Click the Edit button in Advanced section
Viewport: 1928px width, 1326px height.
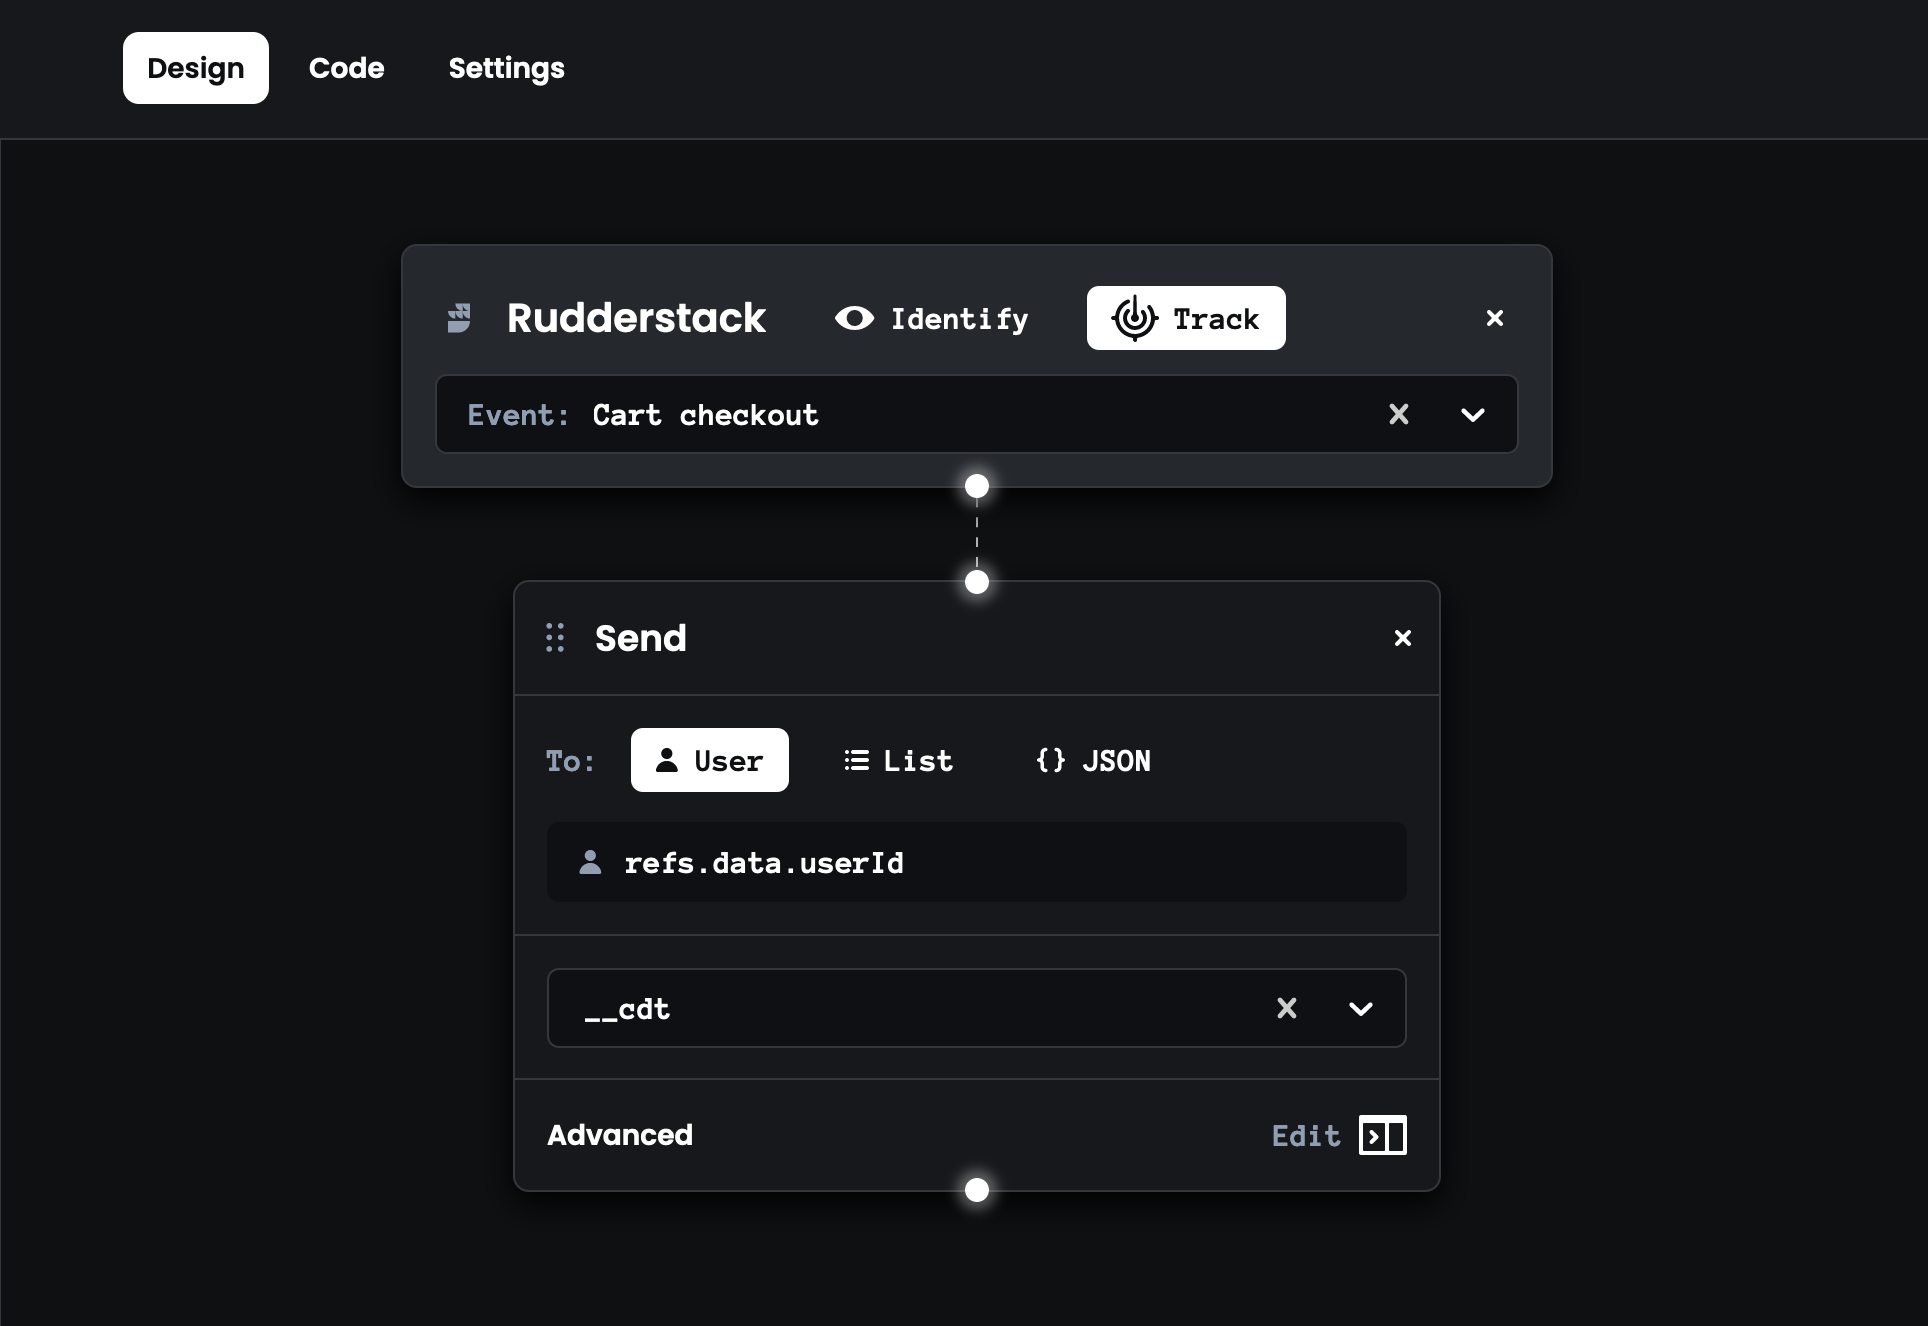1305,1135
